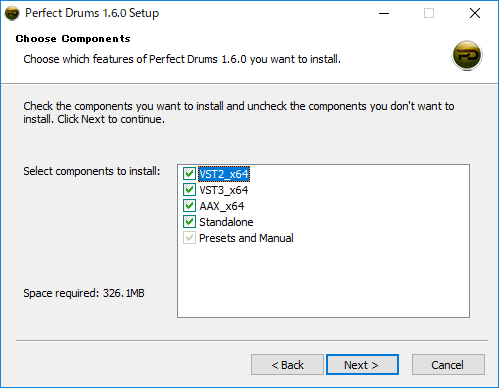Click the greyed Presets and Manual checkbox
Image resolution: width=499 pixels, height=388 pixels.
[189, 238]
